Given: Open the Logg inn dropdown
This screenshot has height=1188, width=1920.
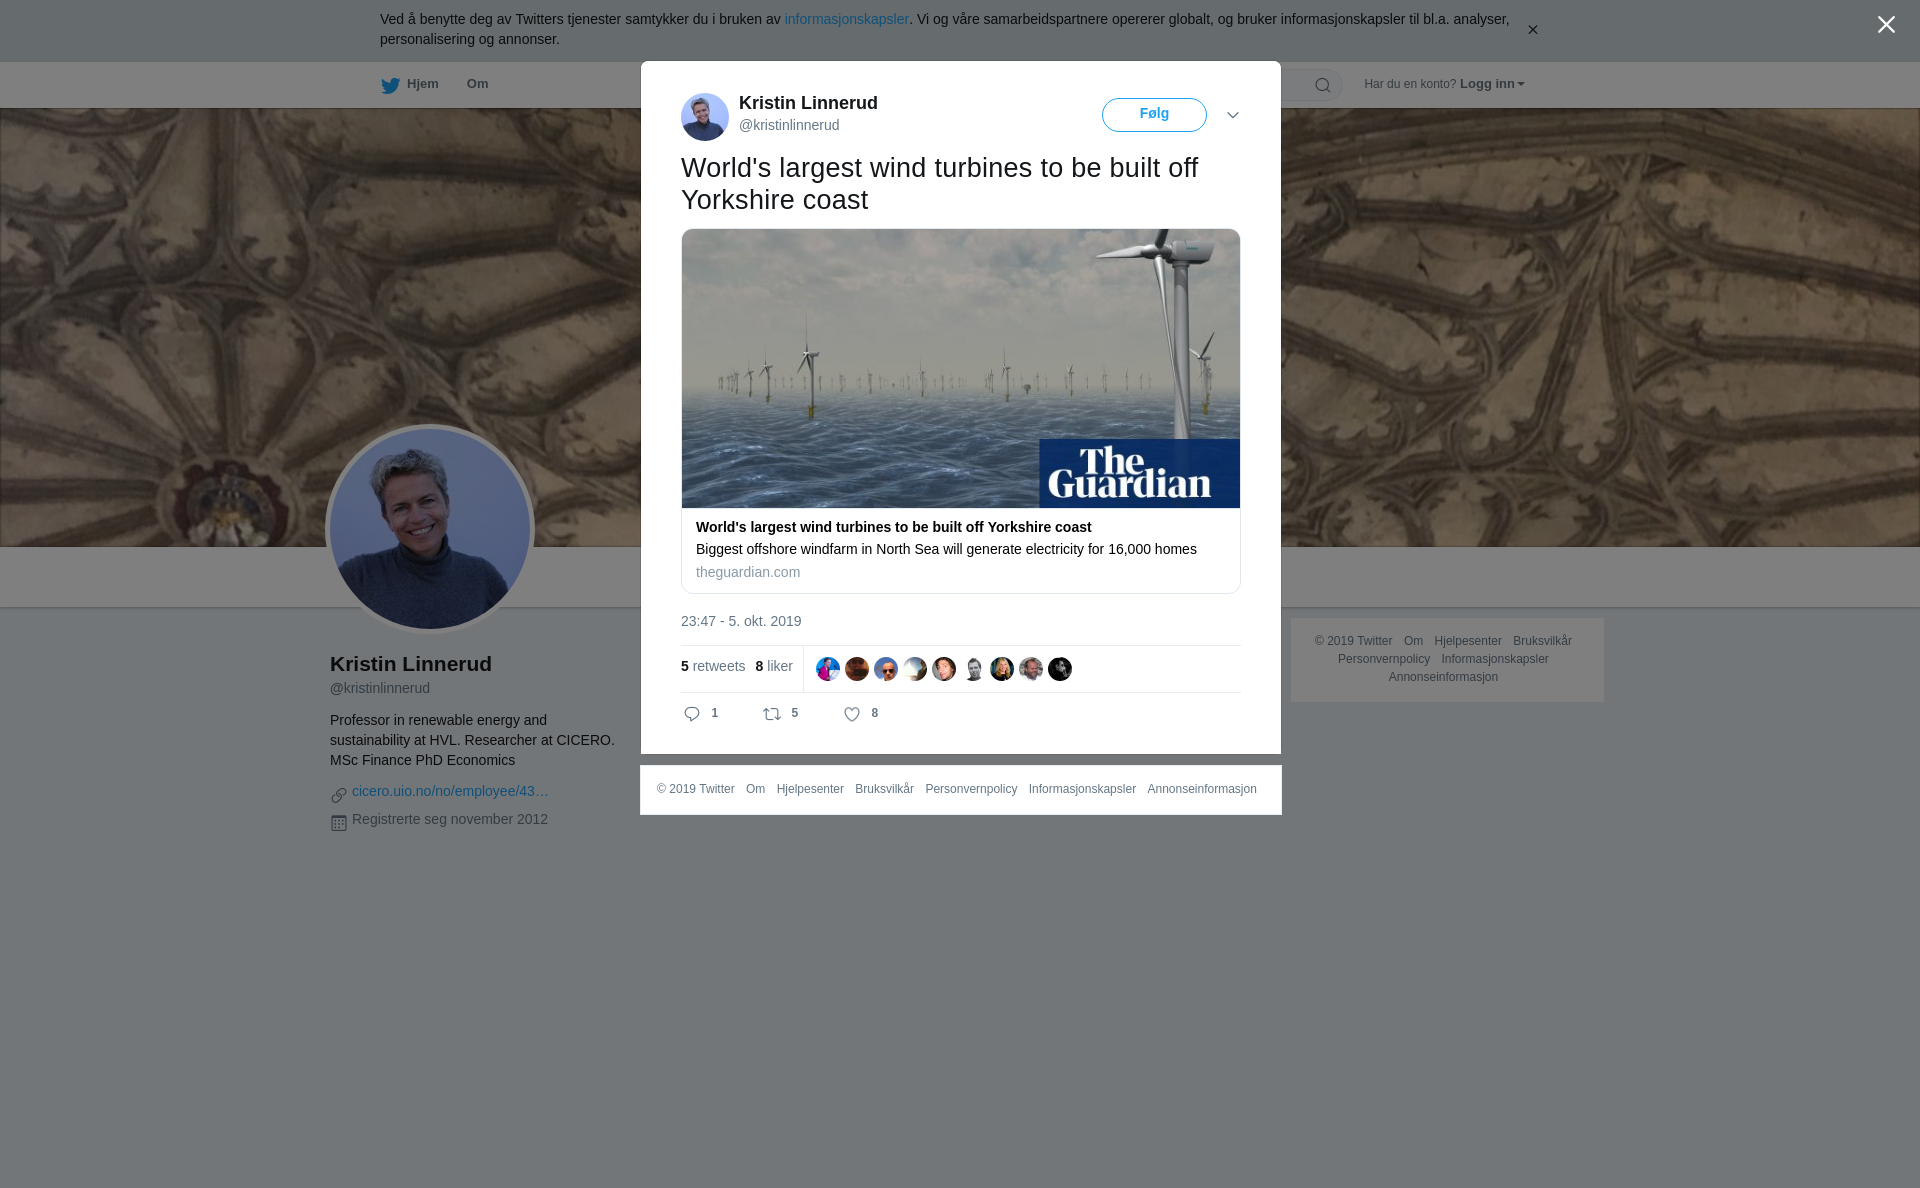Looking at the screenshot, I should pyautogui.click(x=1491, y=84).
